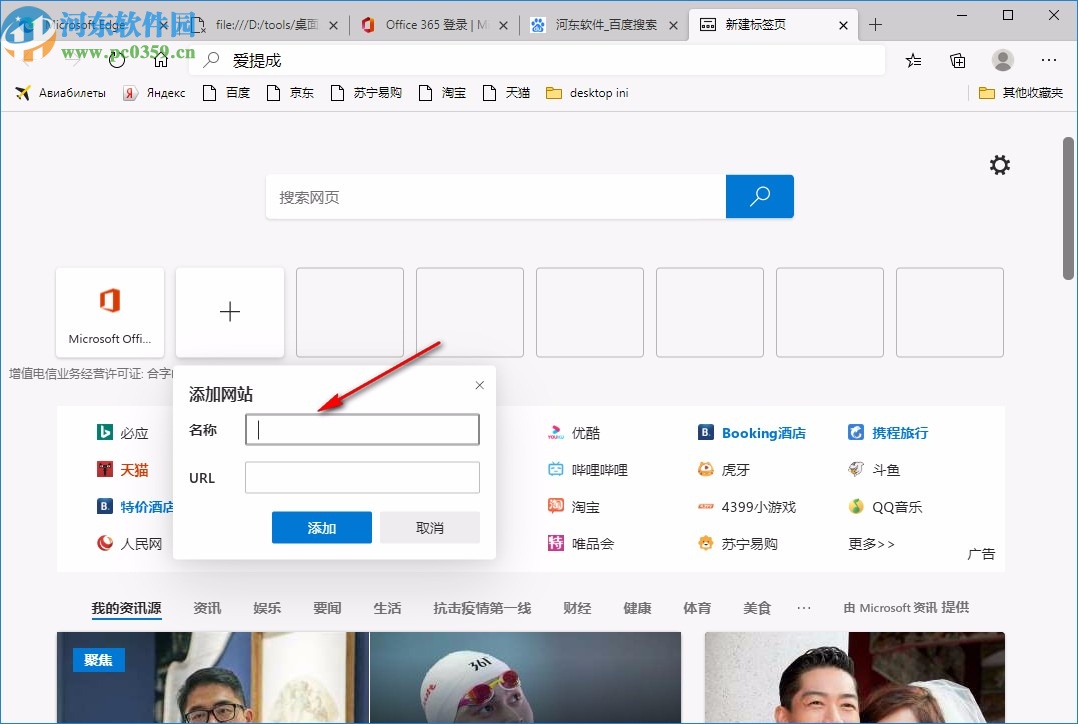Select the 财经 news category

pyautogui.click(x=577, y=607)
